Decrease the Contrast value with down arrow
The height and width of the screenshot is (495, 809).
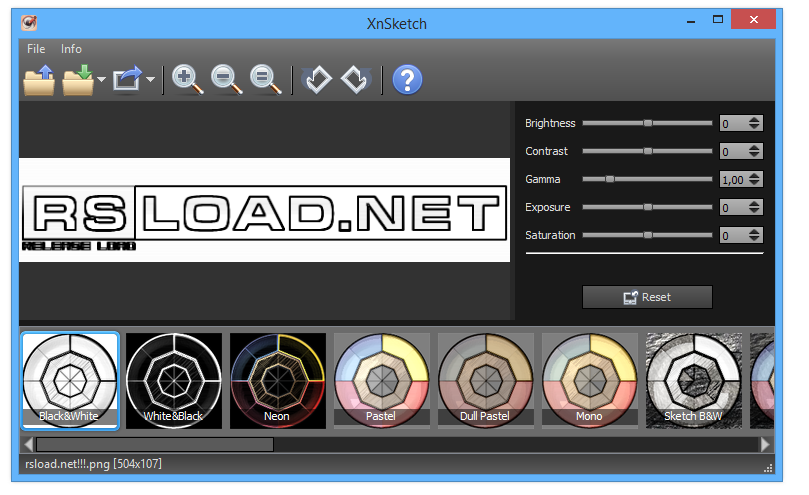[x=754, y=155]
